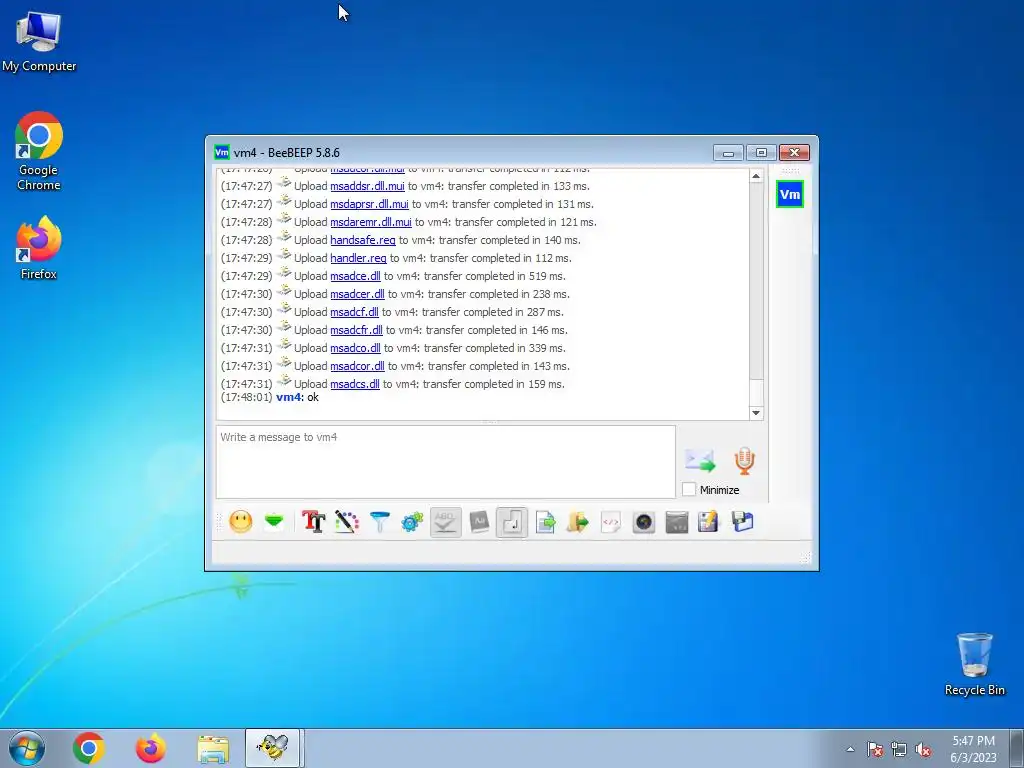Click the chat scrollbar down arrow

[x=756, y=413]
